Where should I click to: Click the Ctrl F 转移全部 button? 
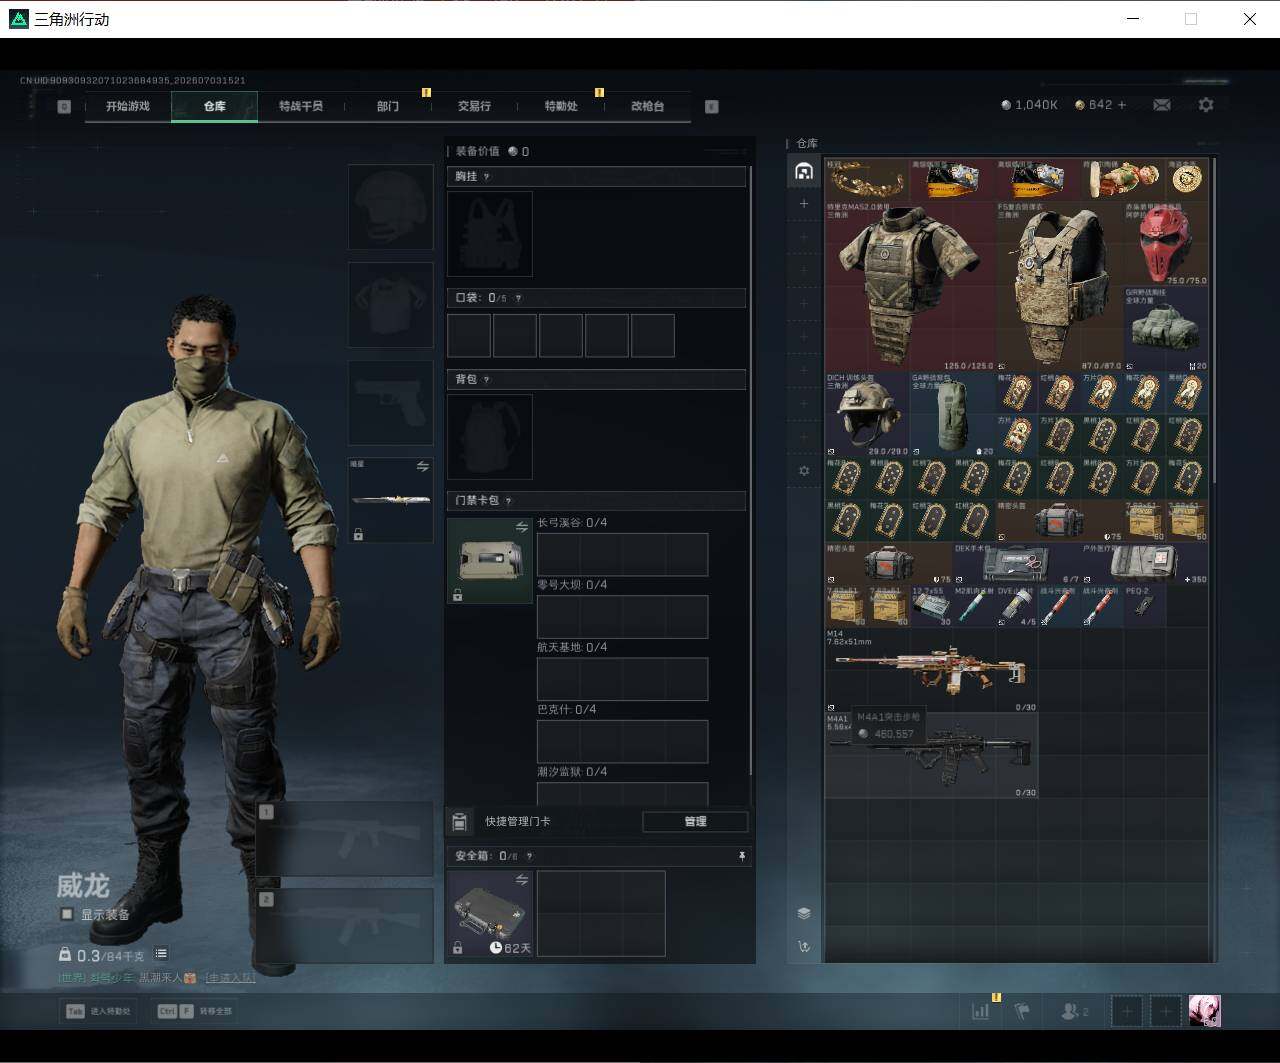[194, 1011]
